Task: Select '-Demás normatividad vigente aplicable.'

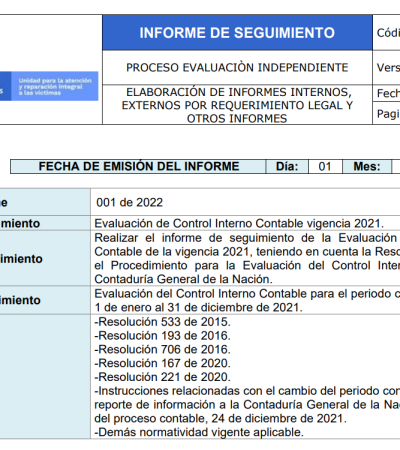Action: 199,432
